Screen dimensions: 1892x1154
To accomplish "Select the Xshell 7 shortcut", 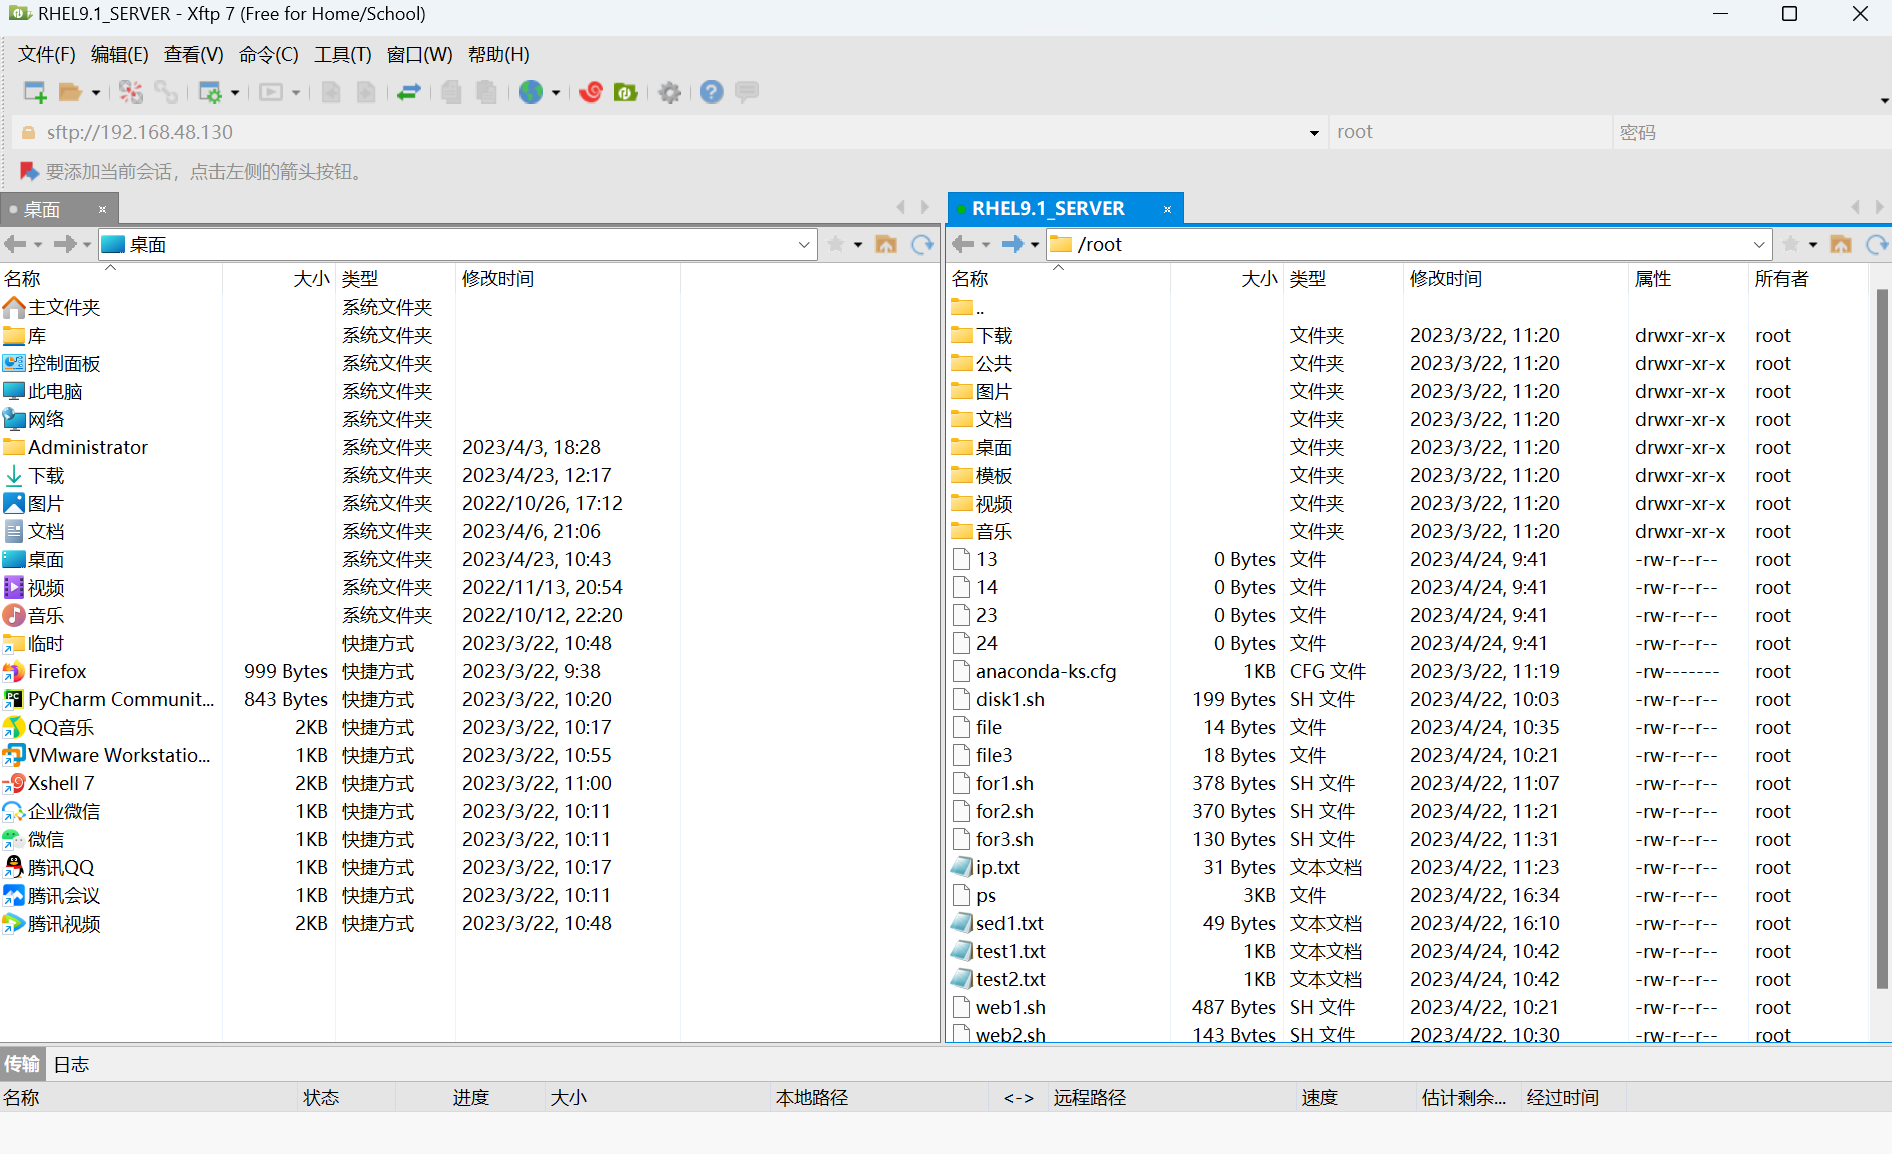I will [61, 783].
